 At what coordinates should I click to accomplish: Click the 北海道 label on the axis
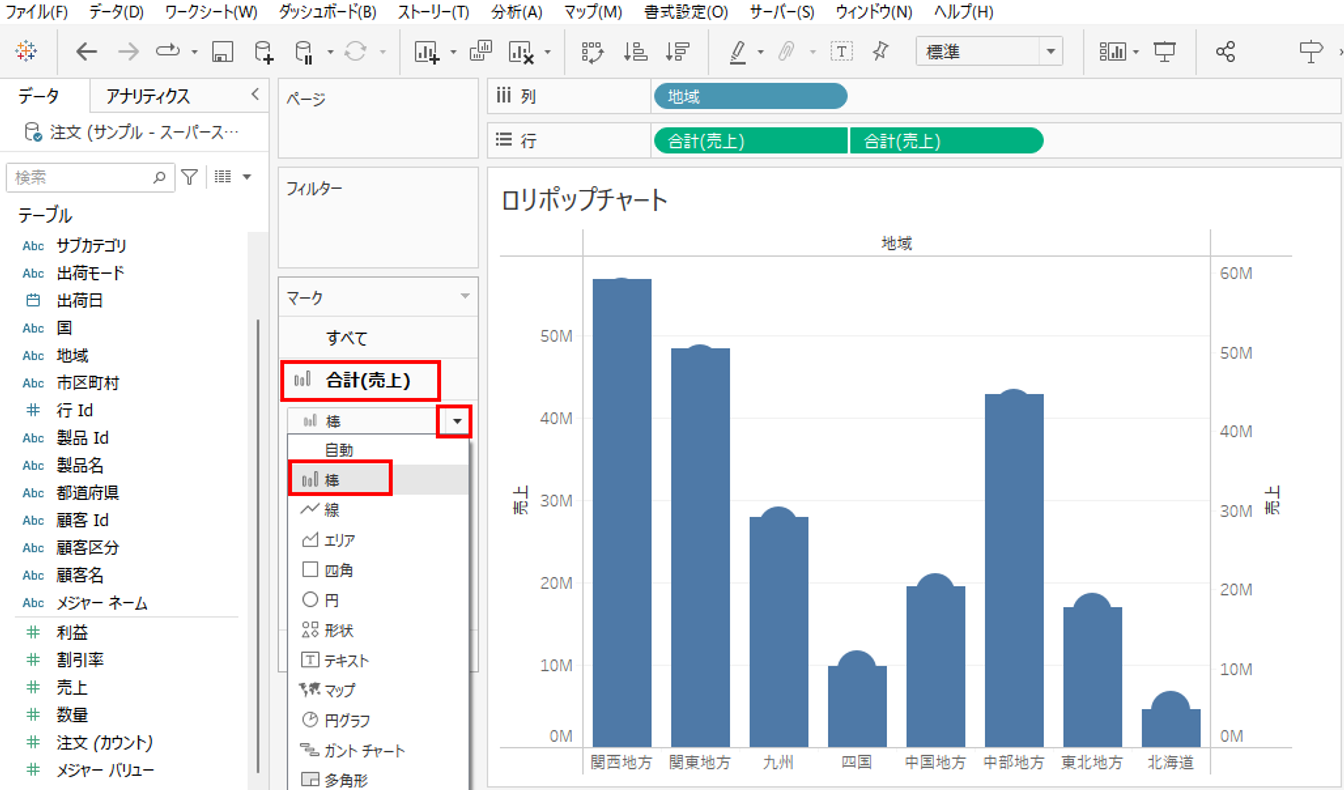(1171, 762)
